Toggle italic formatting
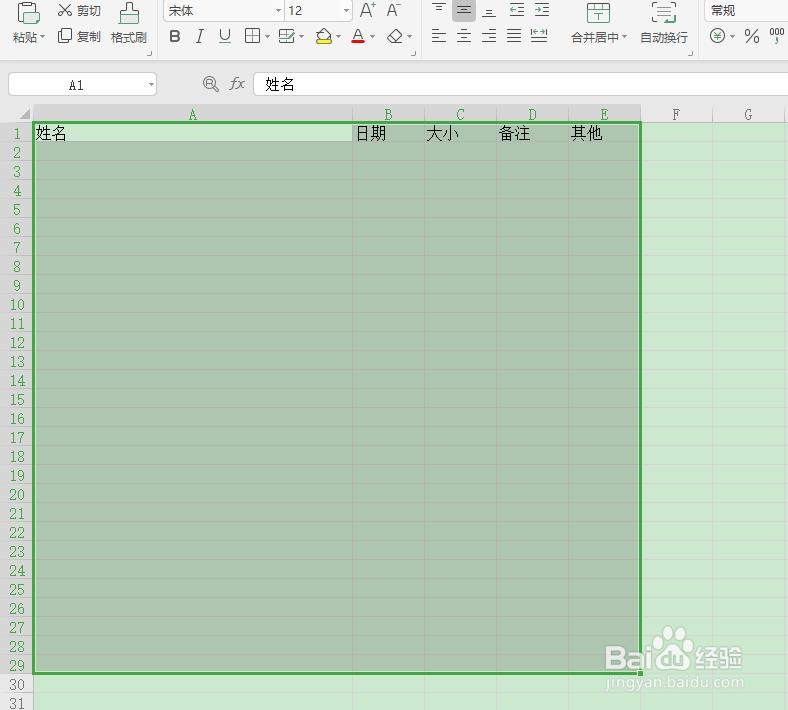788x710 pixels. coord(200,36)
